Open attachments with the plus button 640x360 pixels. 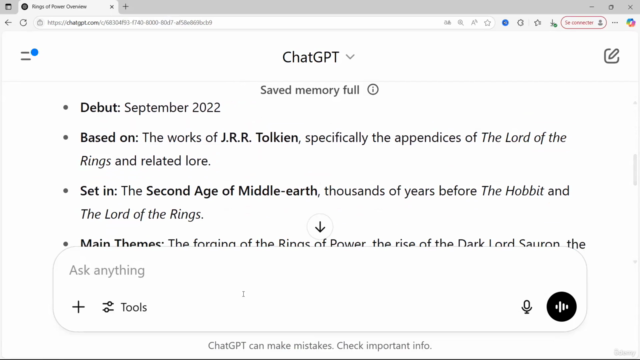tap(78, 307)
